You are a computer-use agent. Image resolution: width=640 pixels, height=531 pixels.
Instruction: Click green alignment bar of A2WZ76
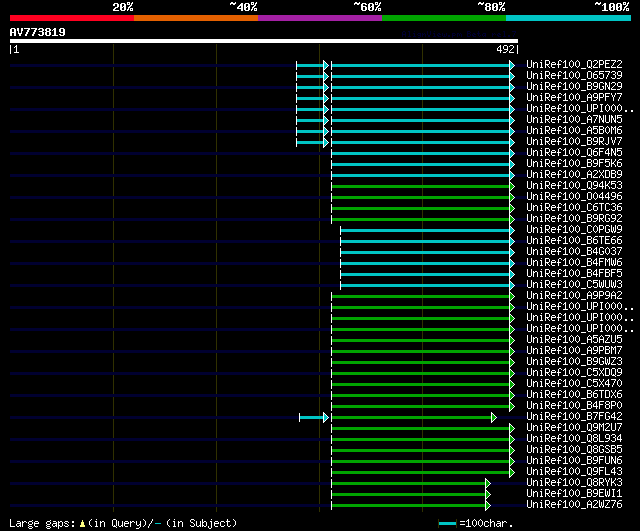pos(409,506)
